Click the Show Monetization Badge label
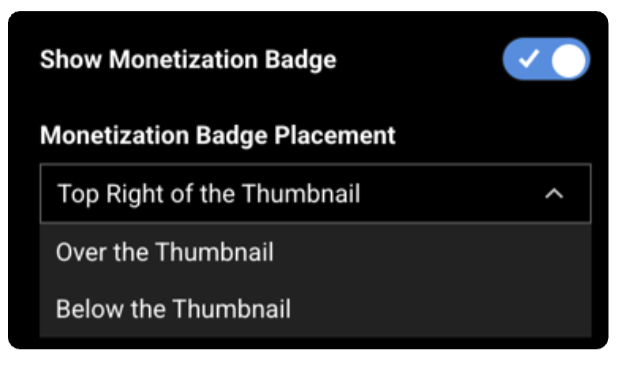This screenshot has height=370, width=618. click(x=188, y=60)
